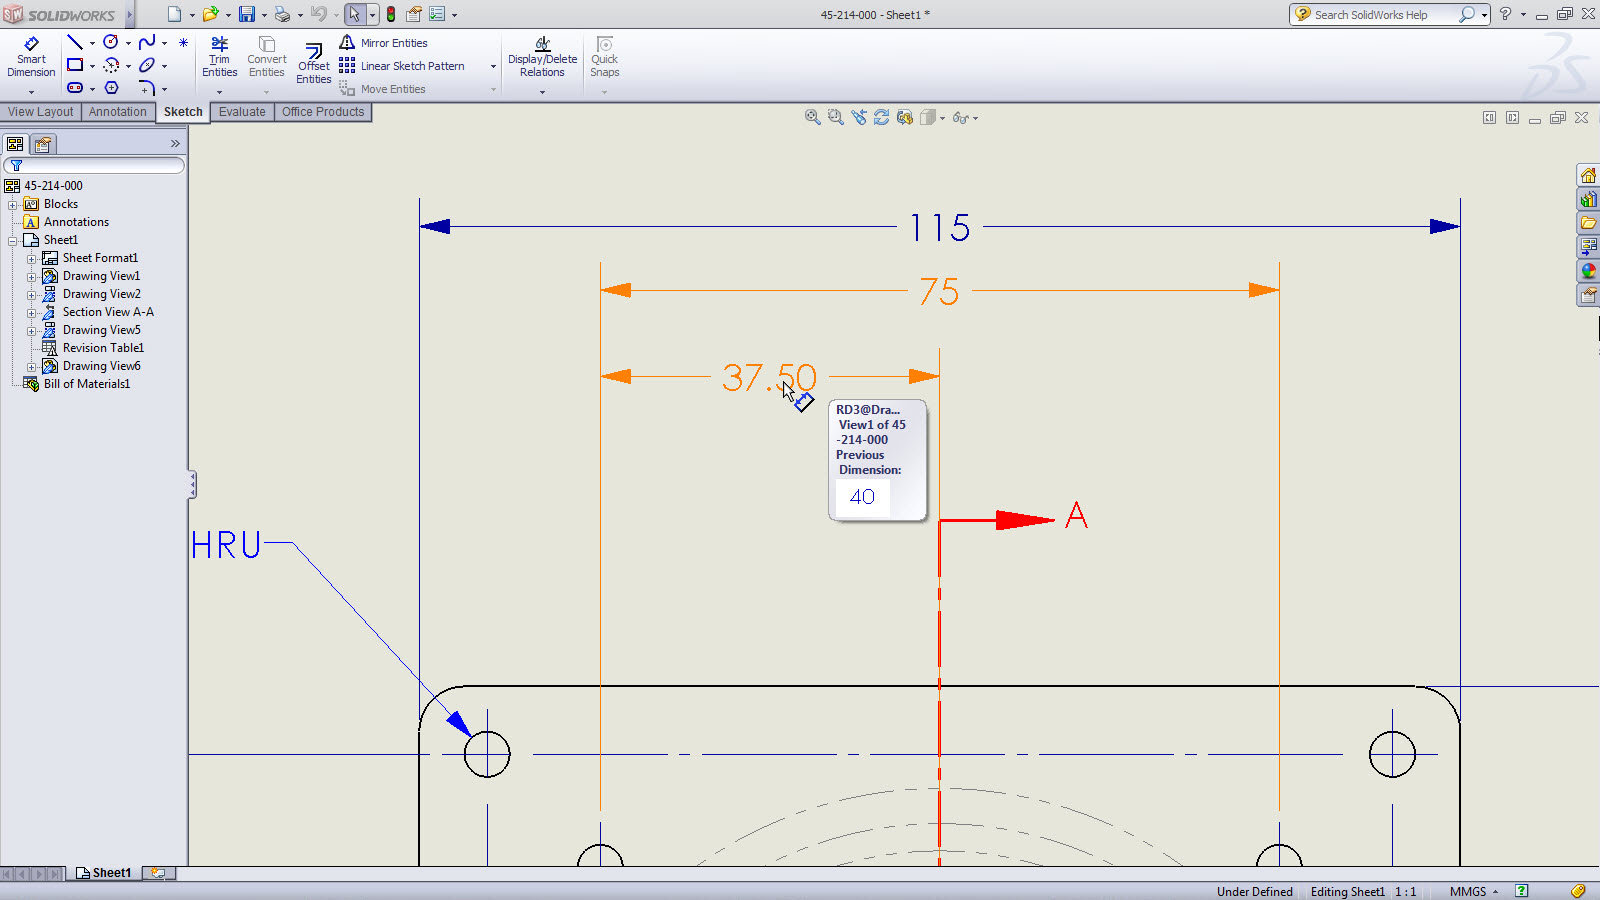Select Bill of Materials1 in tree
The image size is (1600, 900).
pos(86,384)
